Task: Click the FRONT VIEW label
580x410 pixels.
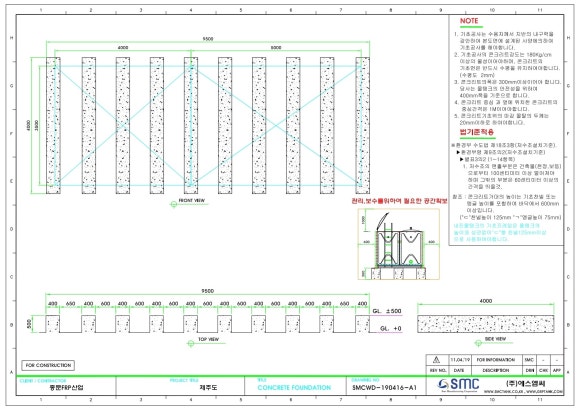Action: tap(192, 201)
